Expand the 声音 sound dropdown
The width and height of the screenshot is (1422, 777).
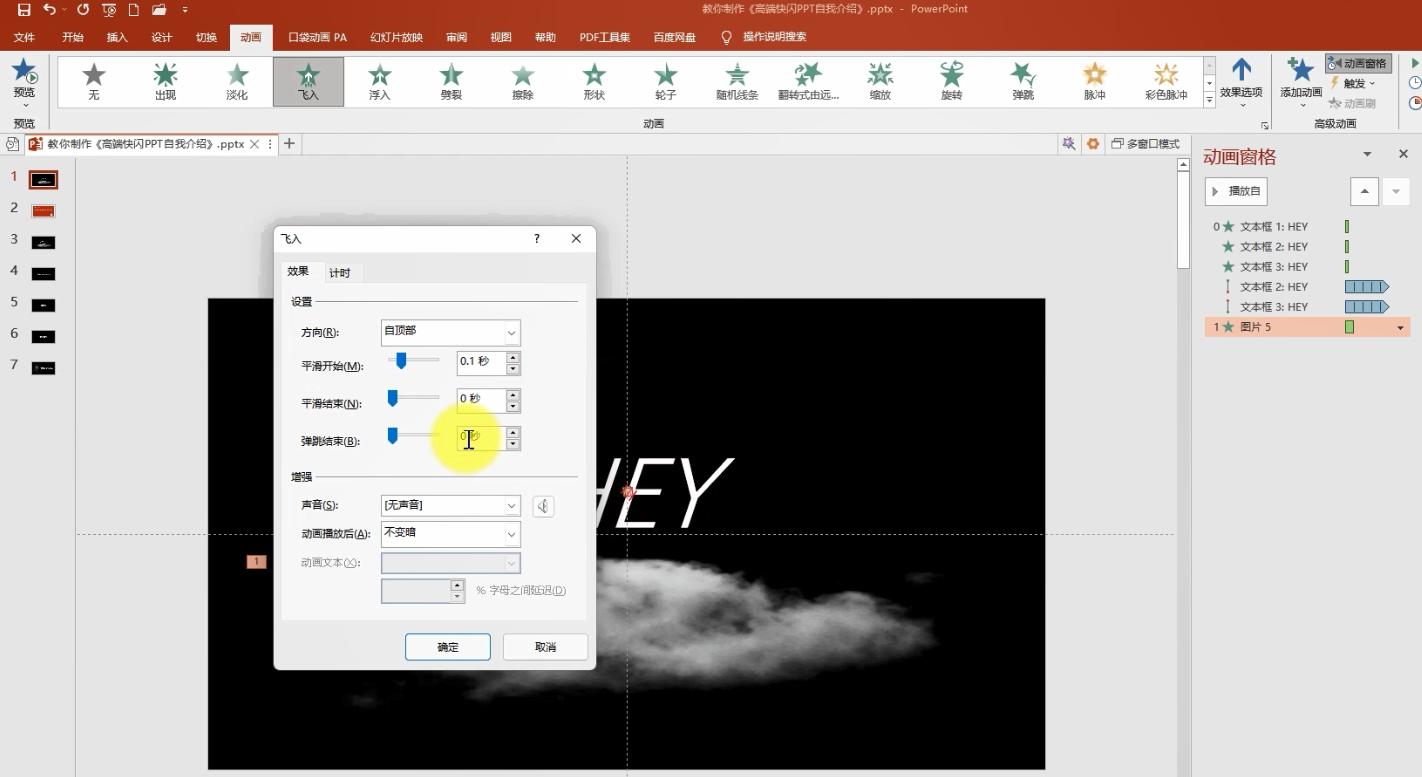[x=511, y=506]
